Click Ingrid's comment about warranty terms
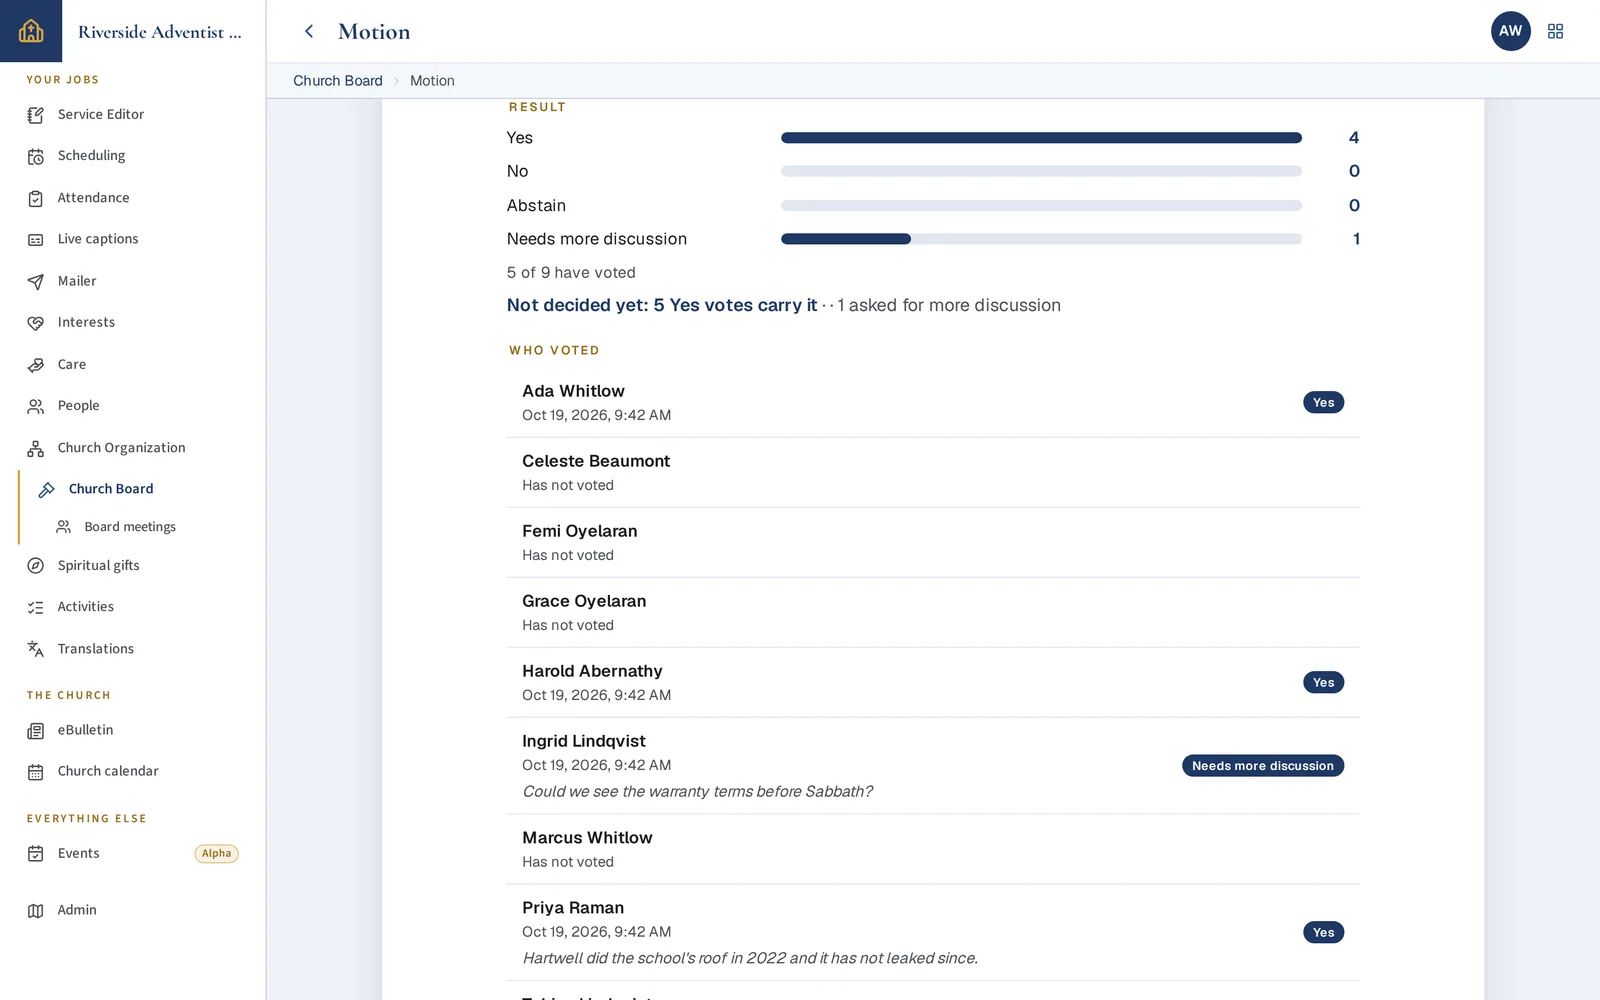This screenshot has height=1000, width=1600. pos(697,792)
